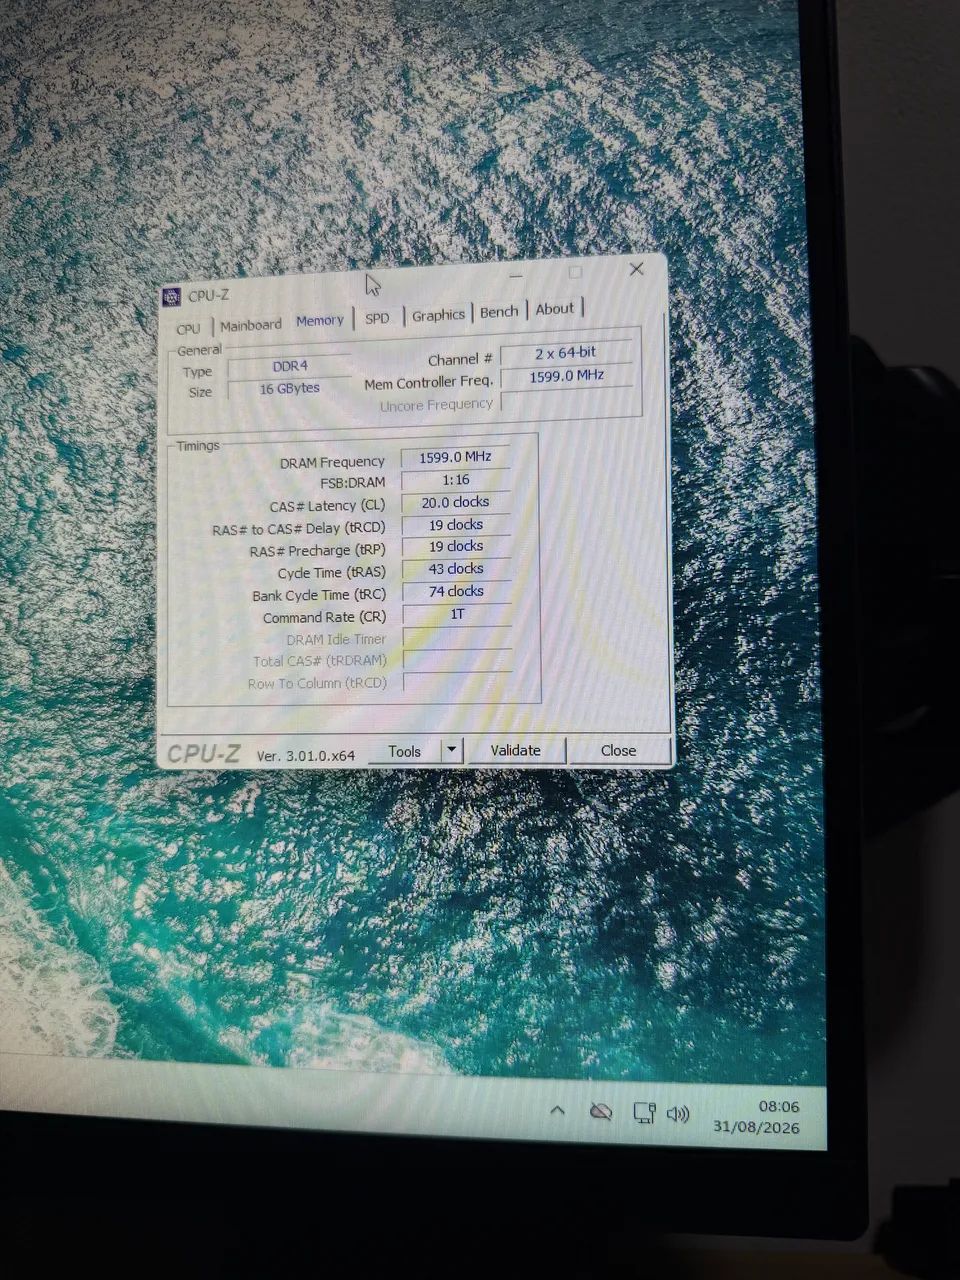
Task: Click the Validate button
Action: click(x=515, y=750)
